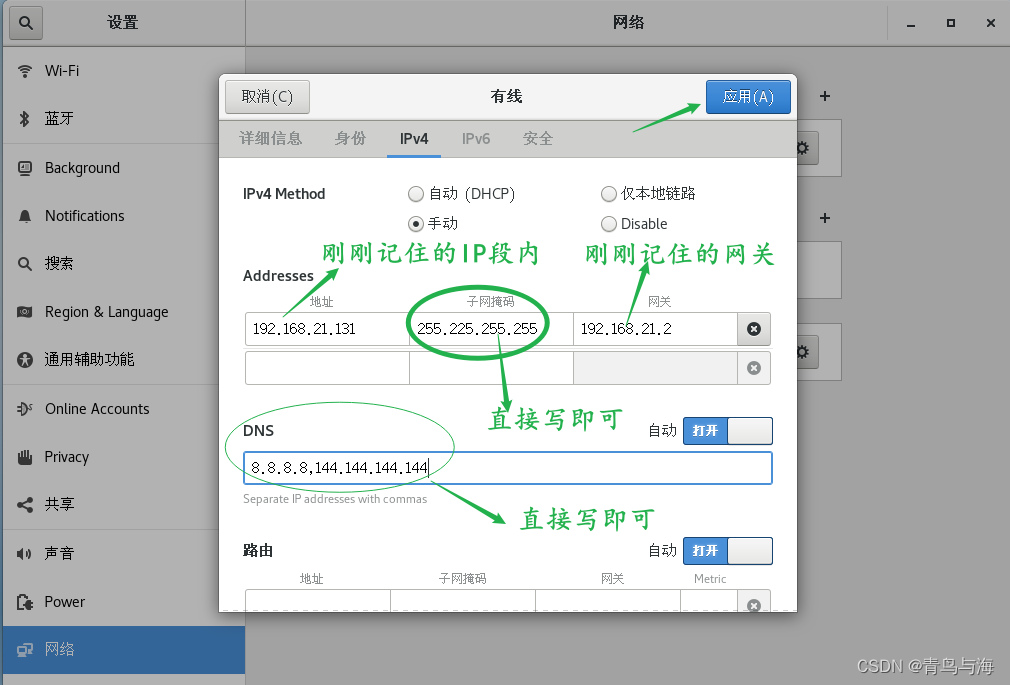Open 蓝牙 Bluetooth settings panel
The image size is (1010, 685).
click(124, 119)
